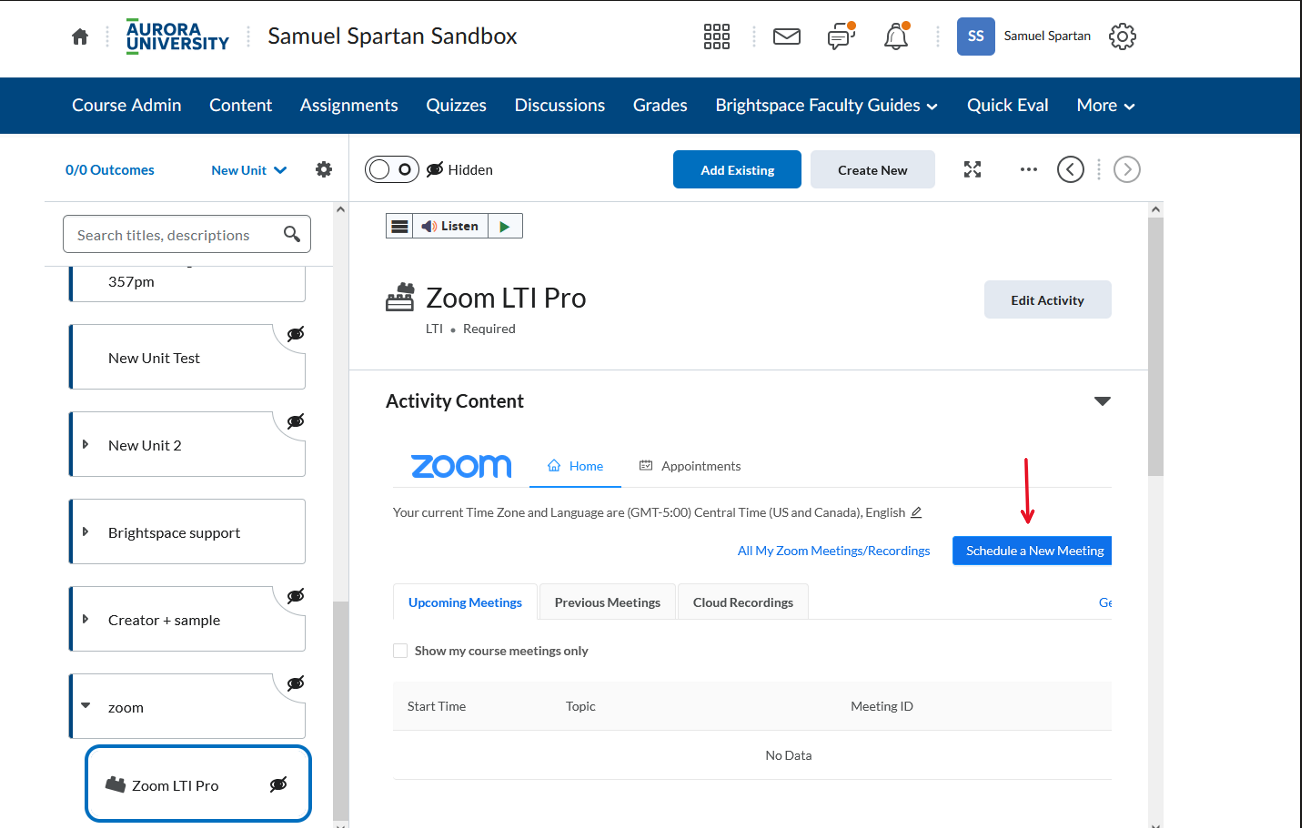Image resolution: width=1302 pixels, height=828 pixels.
Task: Click the Aurora University logo
Action: point(177,36)
